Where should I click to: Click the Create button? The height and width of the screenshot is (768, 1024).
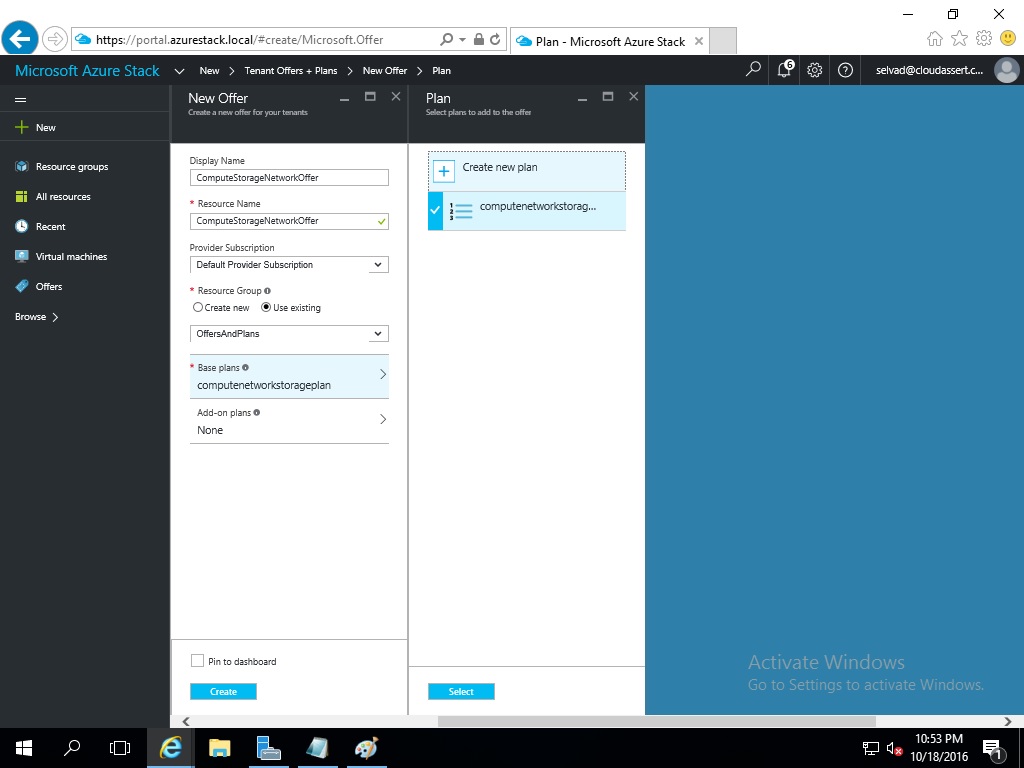(x=223, y=692)
